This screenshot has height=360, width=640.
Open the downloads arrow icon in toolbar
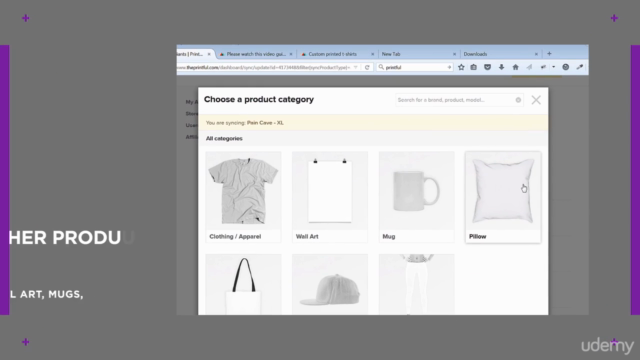pyautogui.click(x=501, y=67)
